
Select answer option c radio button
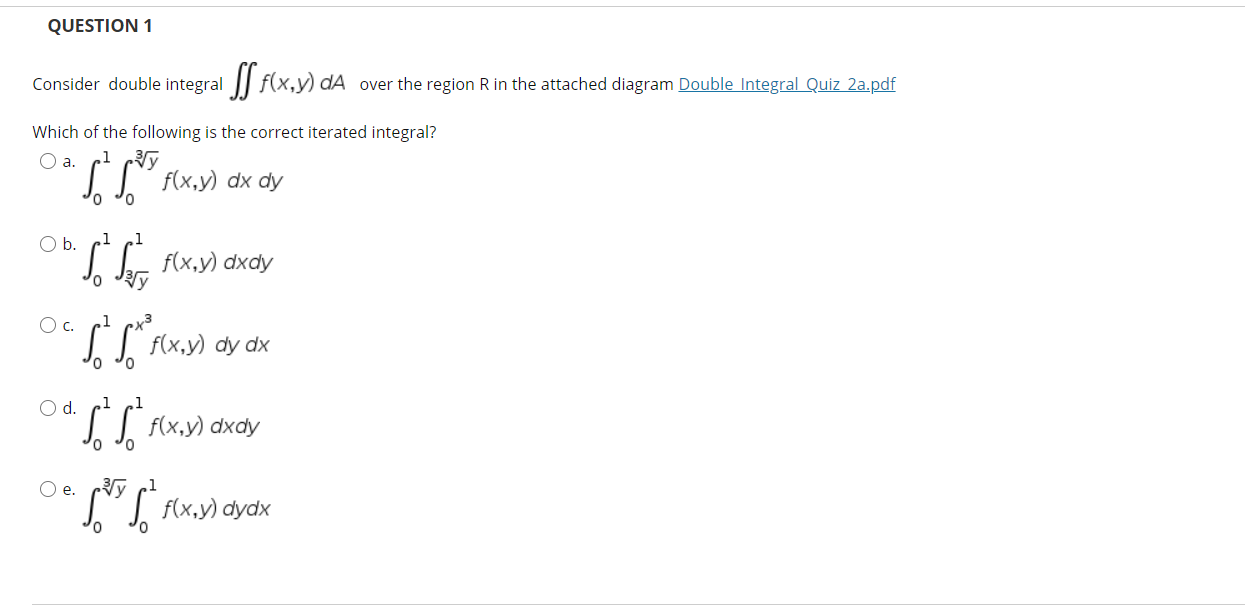pos(47,324)
